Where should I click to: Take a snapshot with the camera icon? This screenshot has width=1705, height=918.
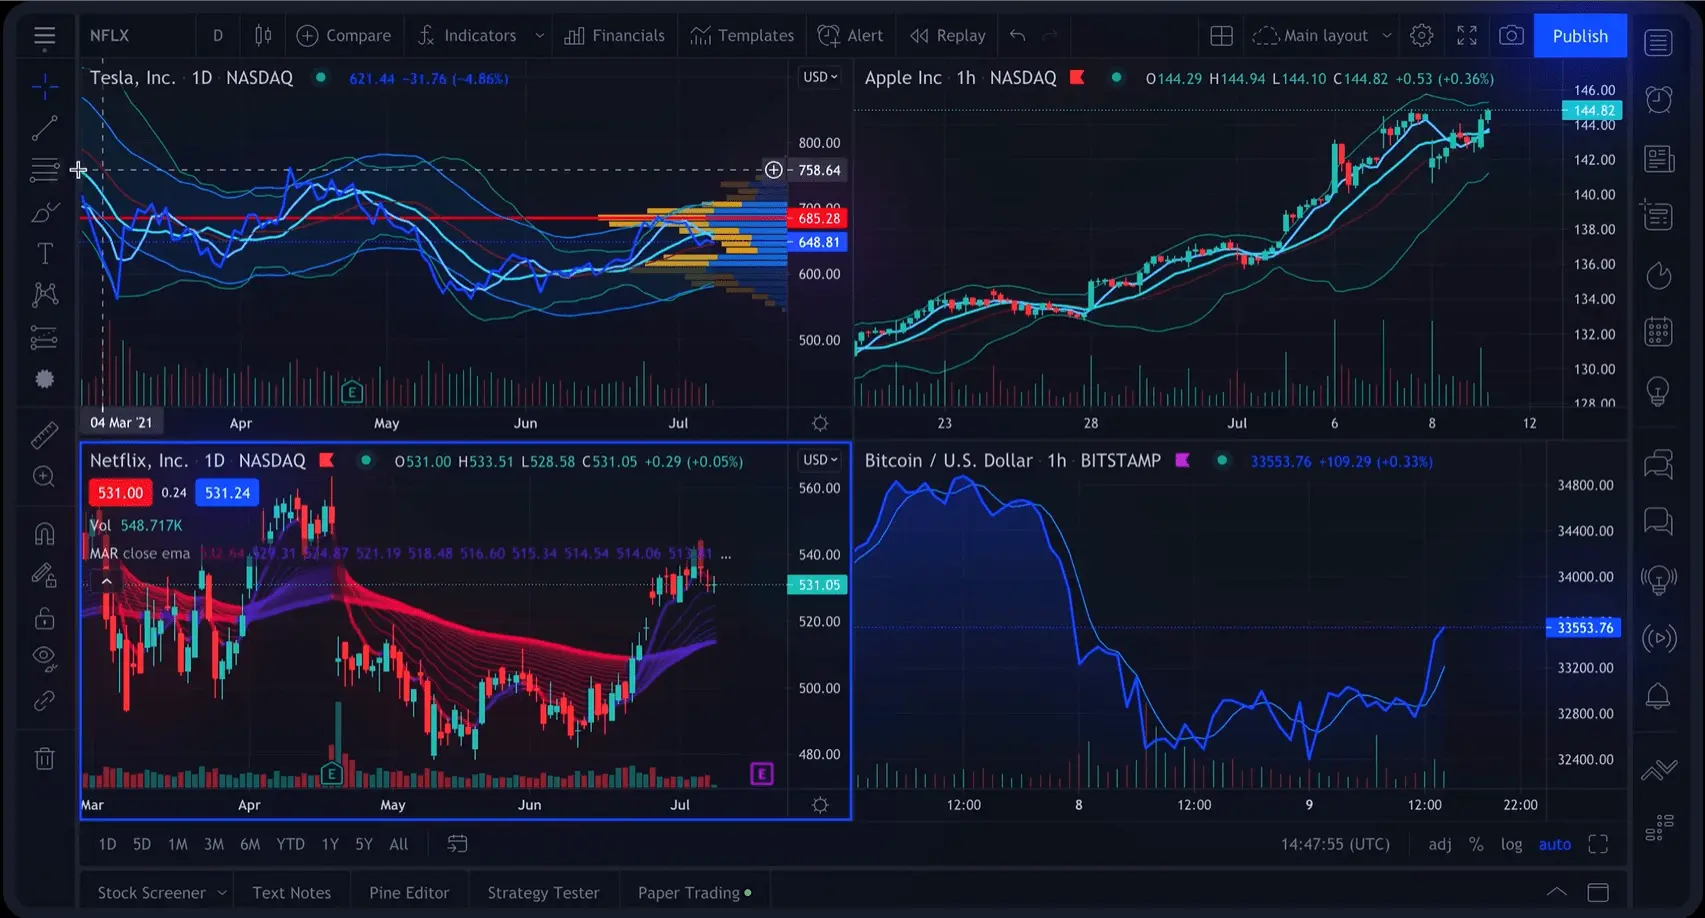[1511, 34]
